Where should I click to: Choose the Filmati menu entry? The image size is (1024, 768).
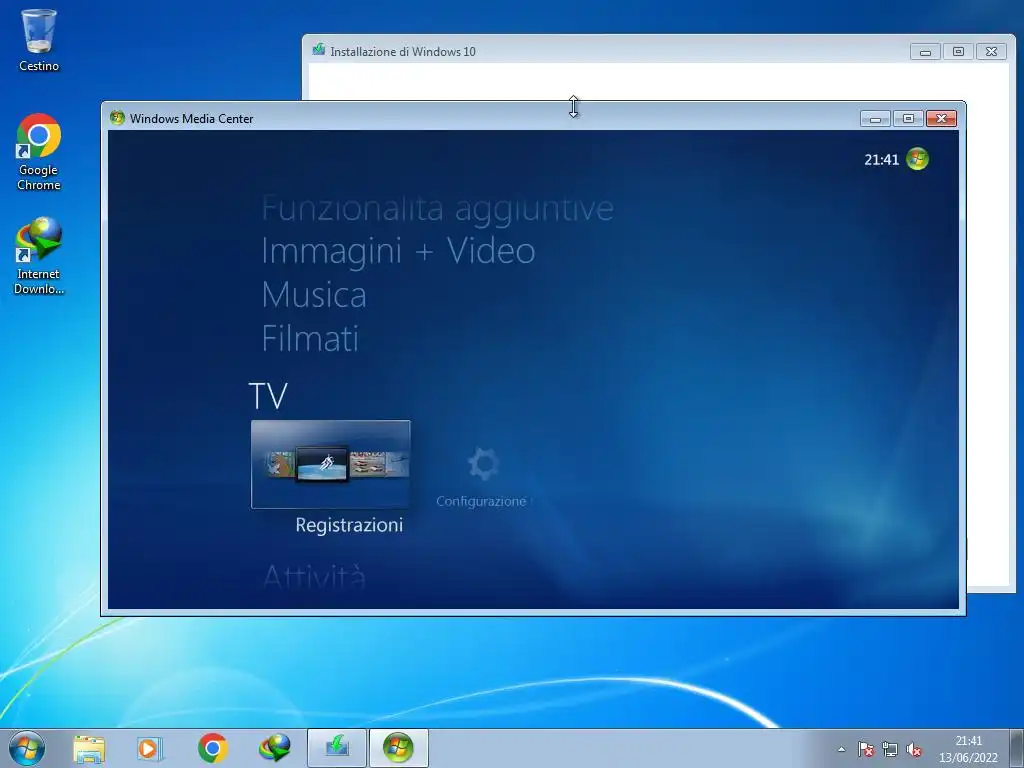coord(310,338)
